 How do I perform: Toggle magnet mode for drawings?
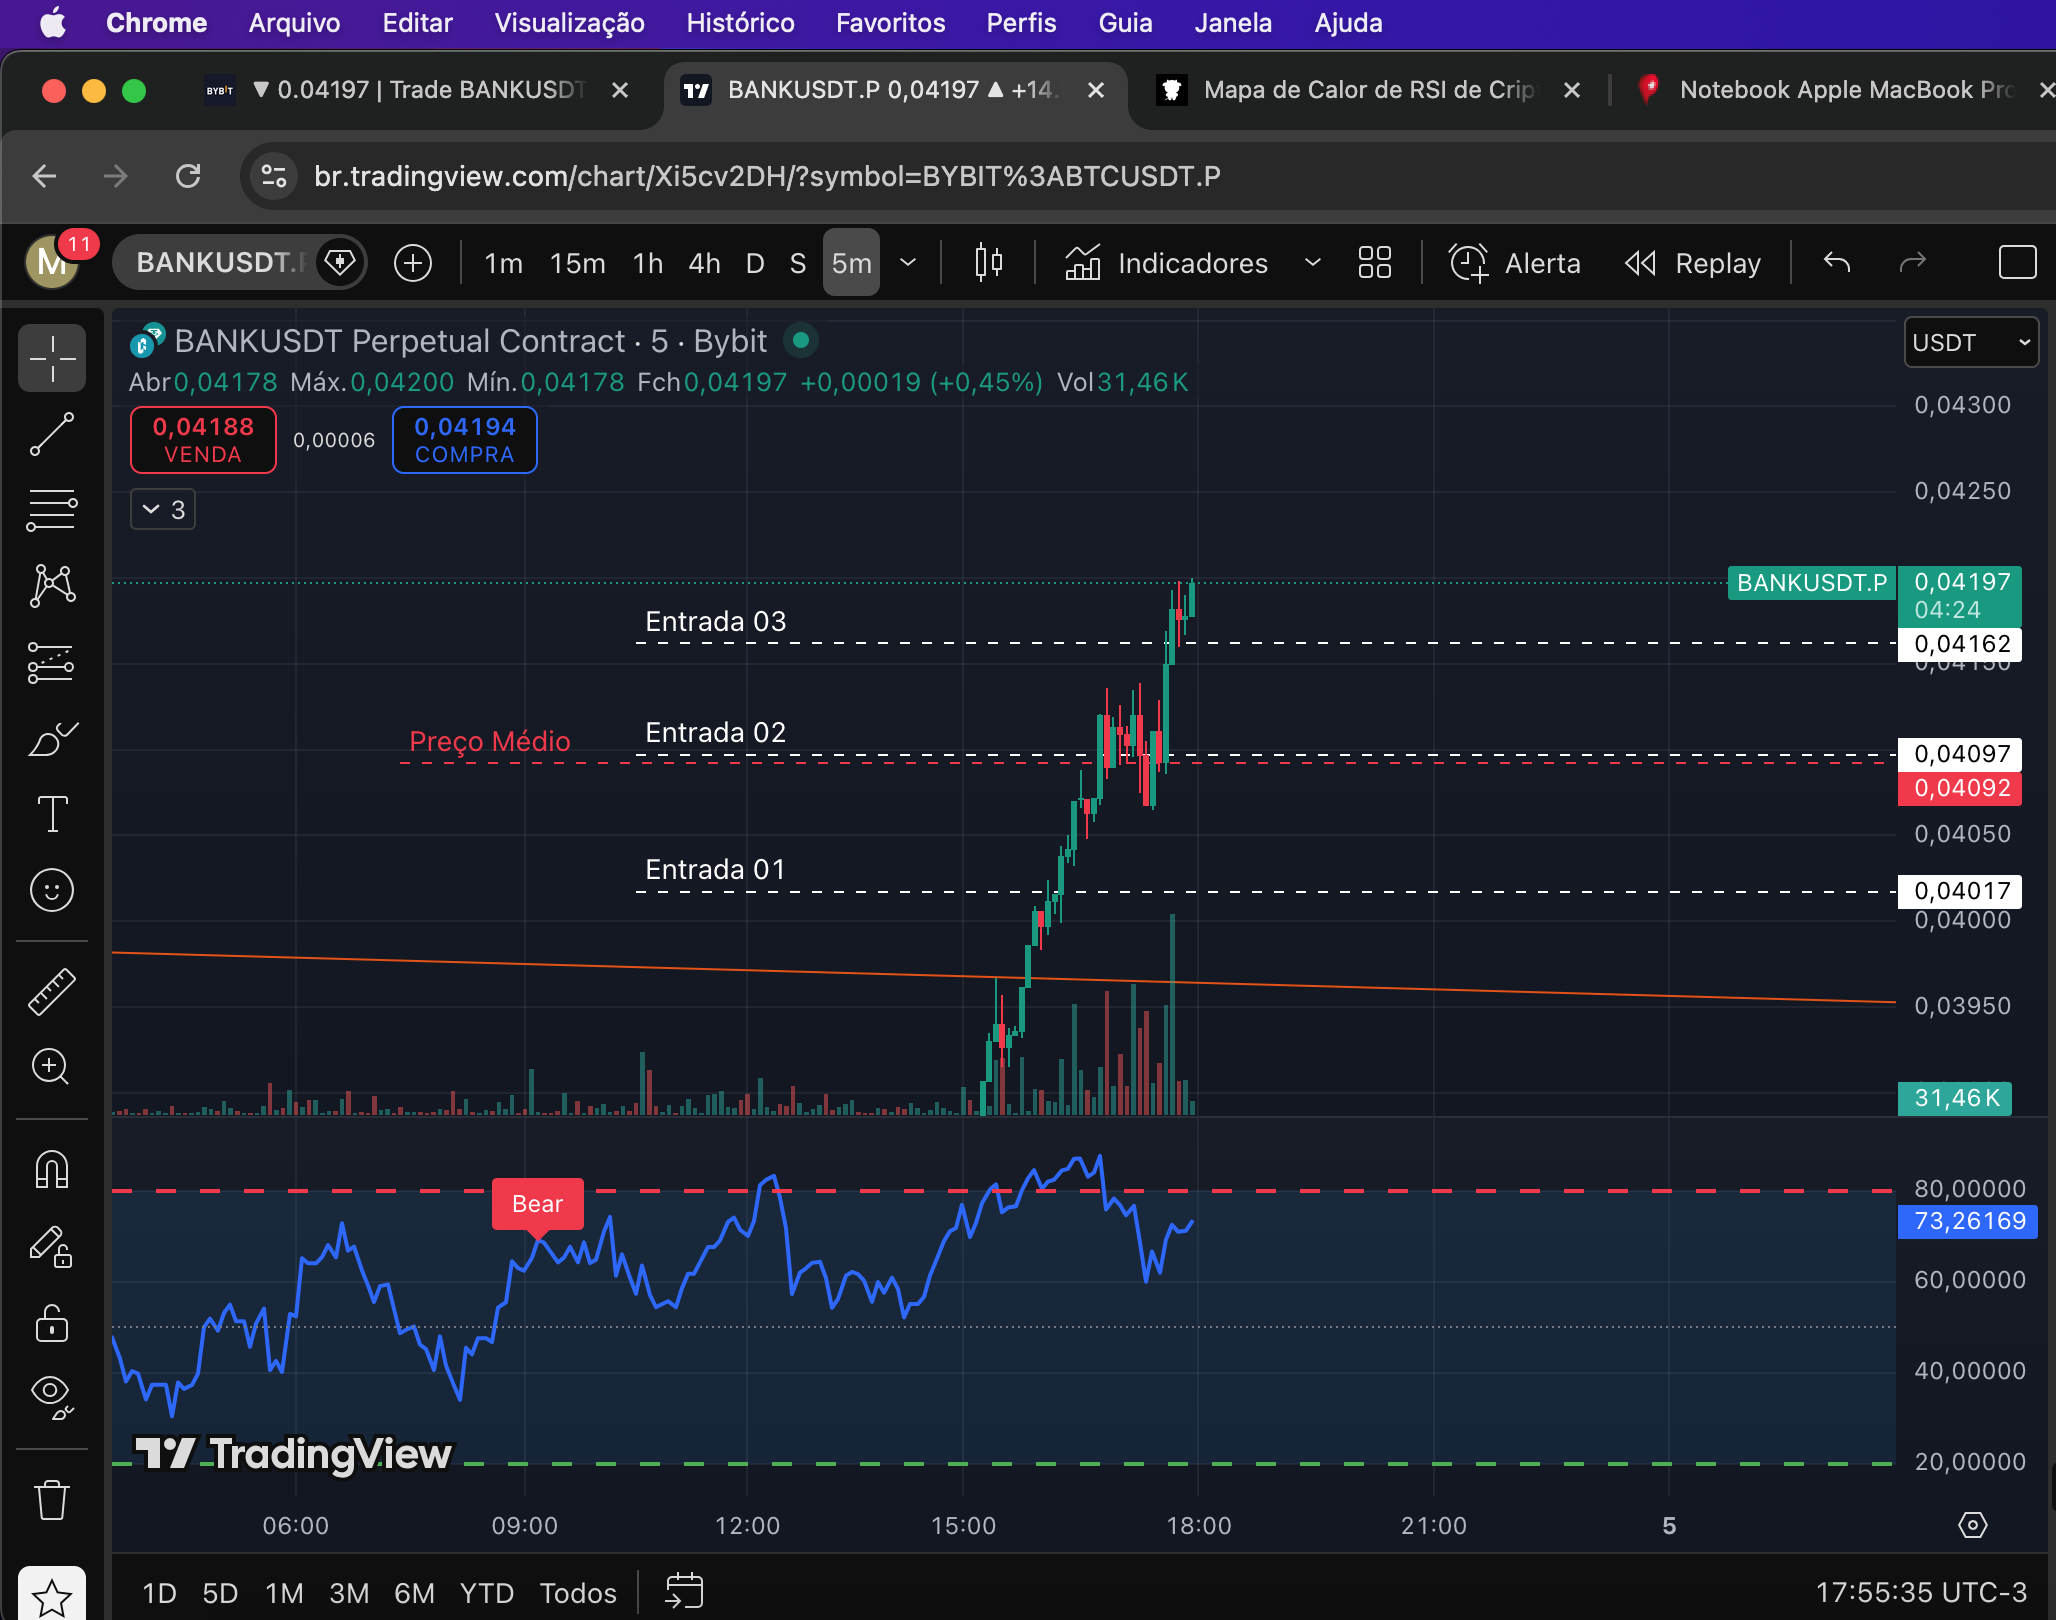point(52,1168)
